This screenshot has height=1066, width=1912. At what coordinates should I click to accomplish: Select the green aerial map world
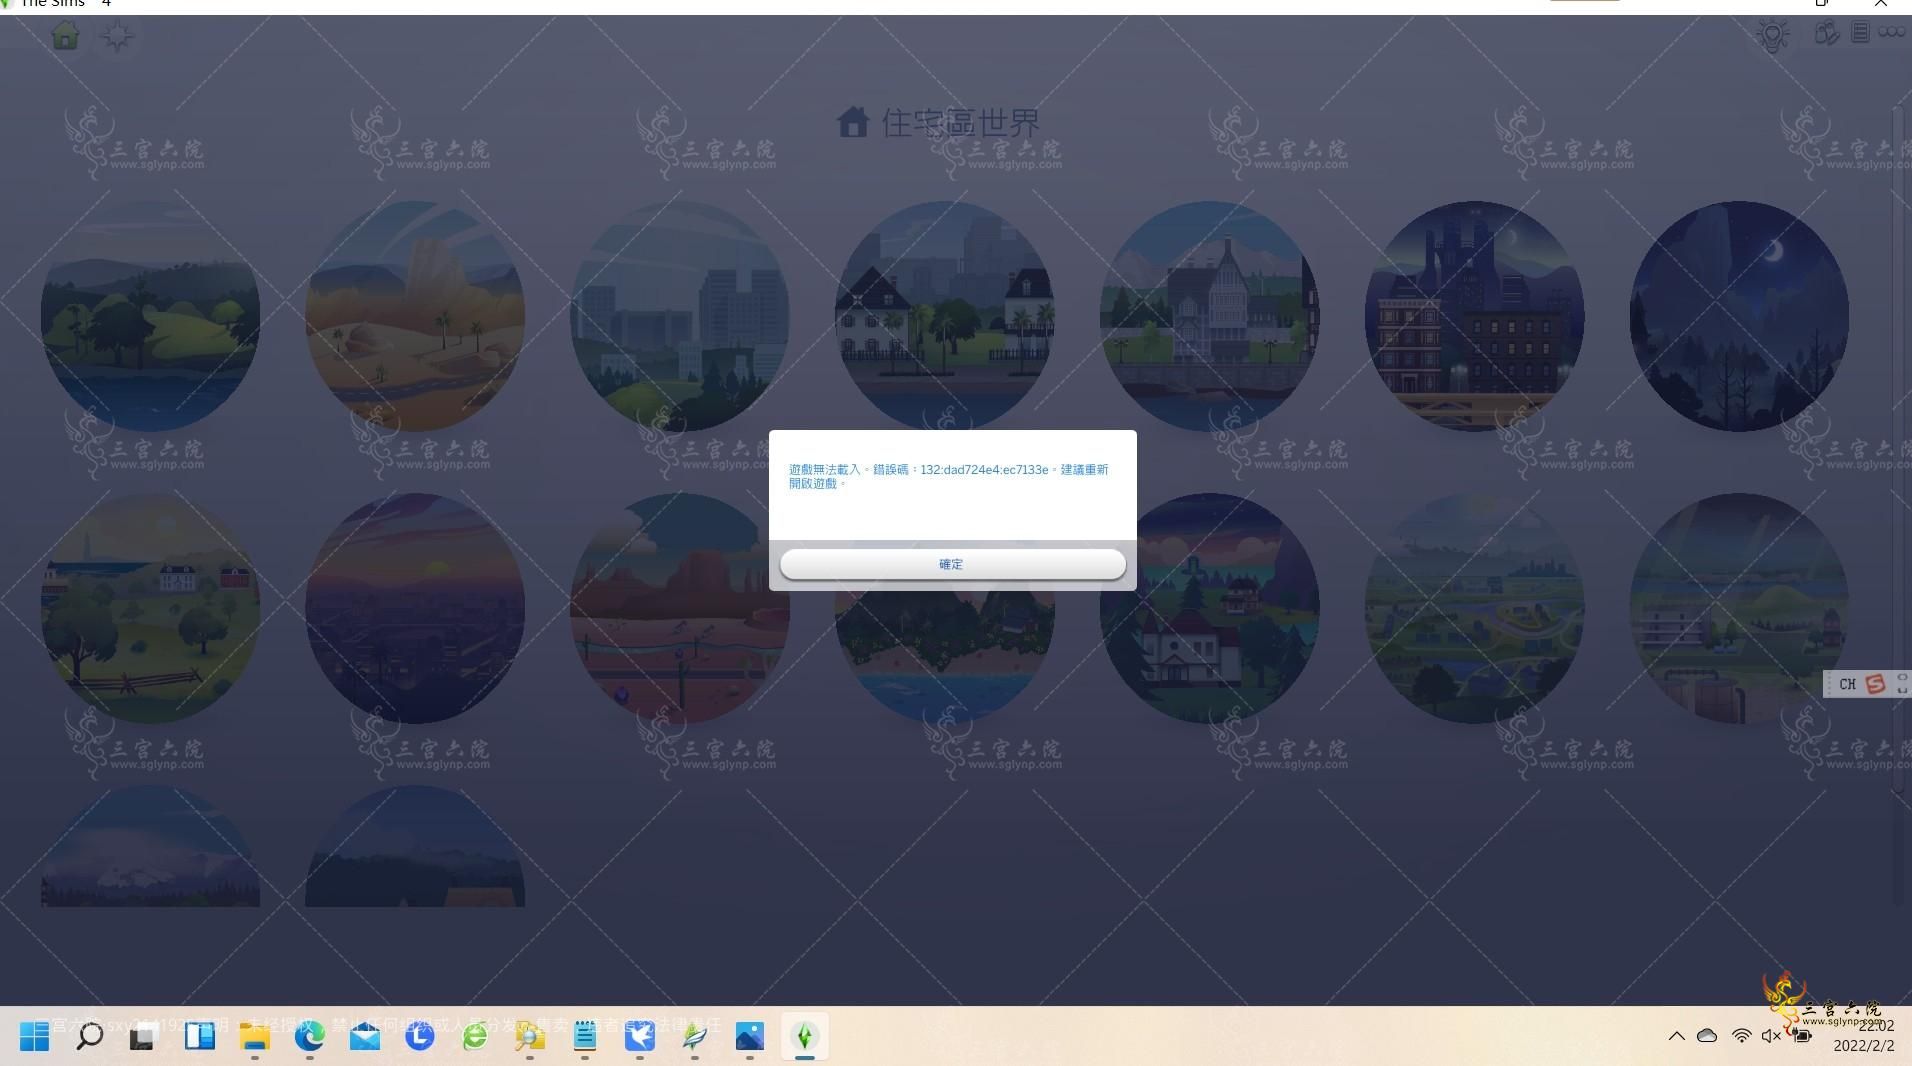pyautogui.click(x=1475, y=608)
